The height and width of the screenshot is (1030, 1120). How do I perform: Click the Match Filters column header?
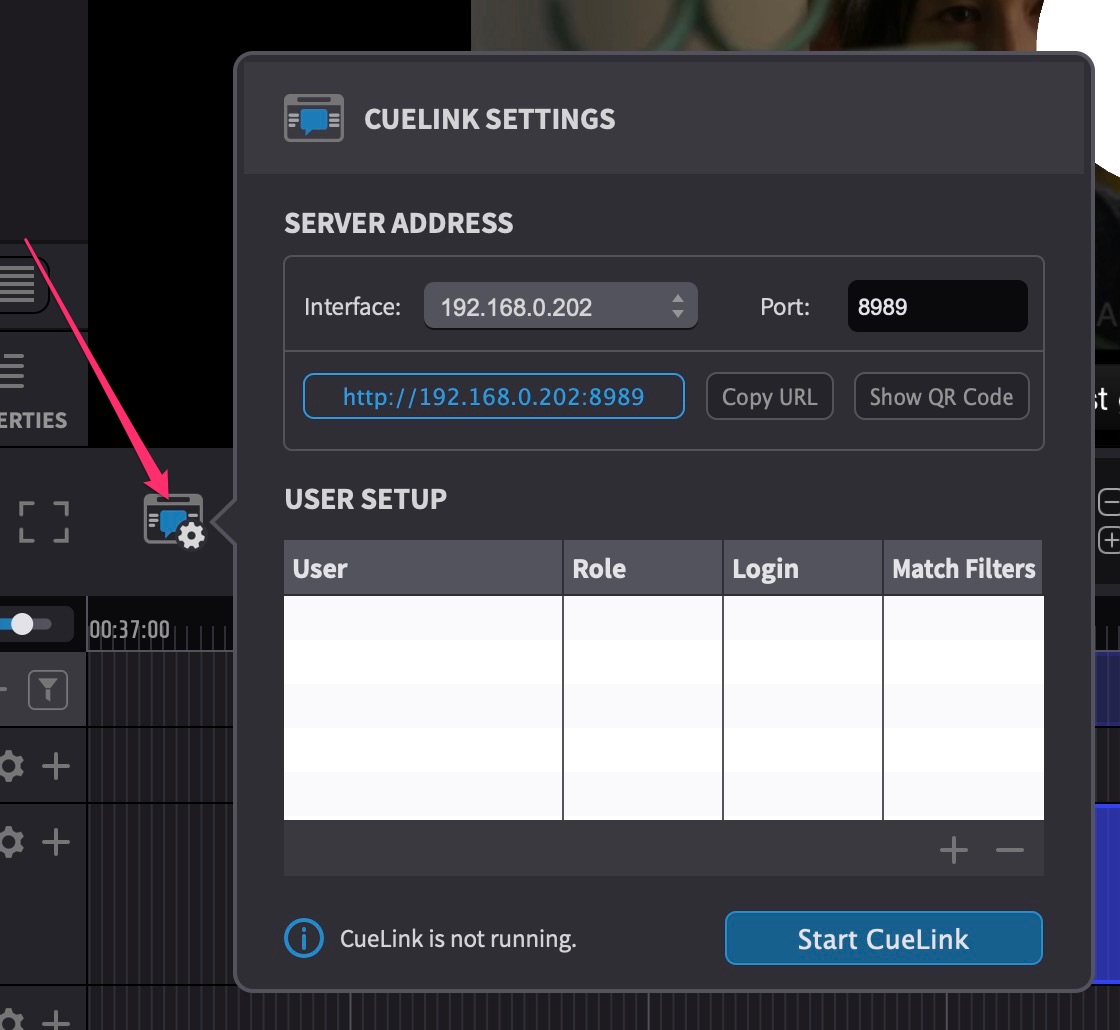point(963,569)
